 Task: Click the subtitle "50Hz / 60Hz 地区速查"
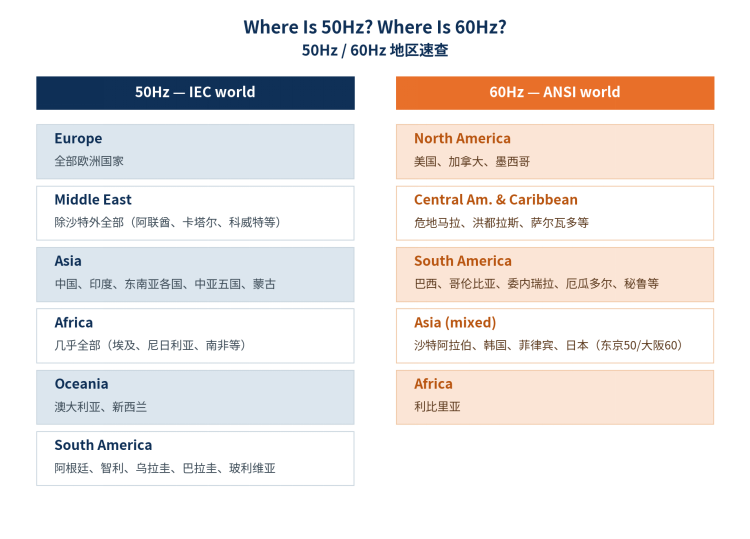(x=375, y=50)
